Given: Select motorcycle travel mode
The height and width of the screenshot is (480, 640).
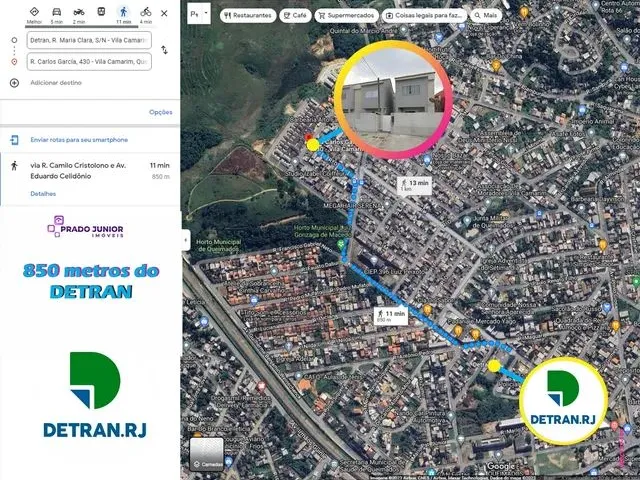Looking at the screenshot, I should click(79, 11).
